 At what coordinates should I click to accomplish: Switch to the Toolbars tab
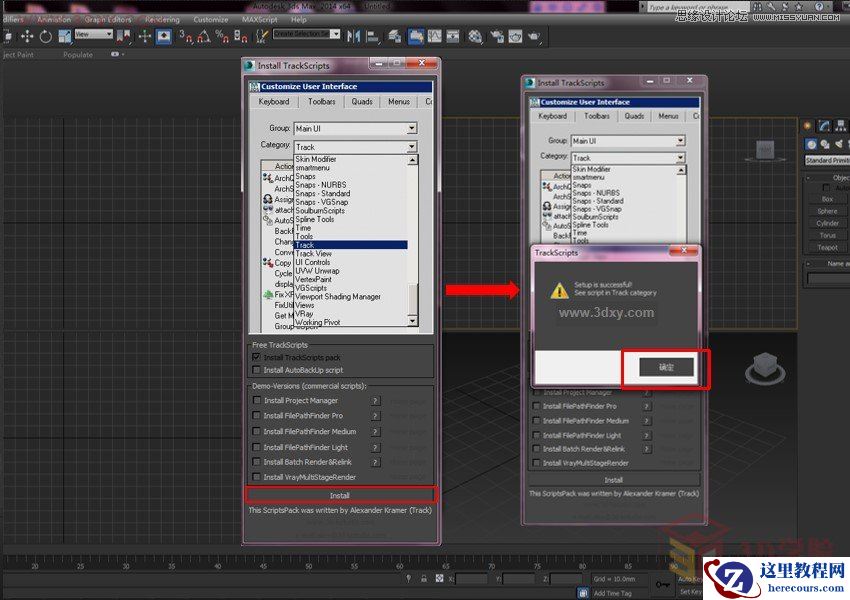[322, 101]
